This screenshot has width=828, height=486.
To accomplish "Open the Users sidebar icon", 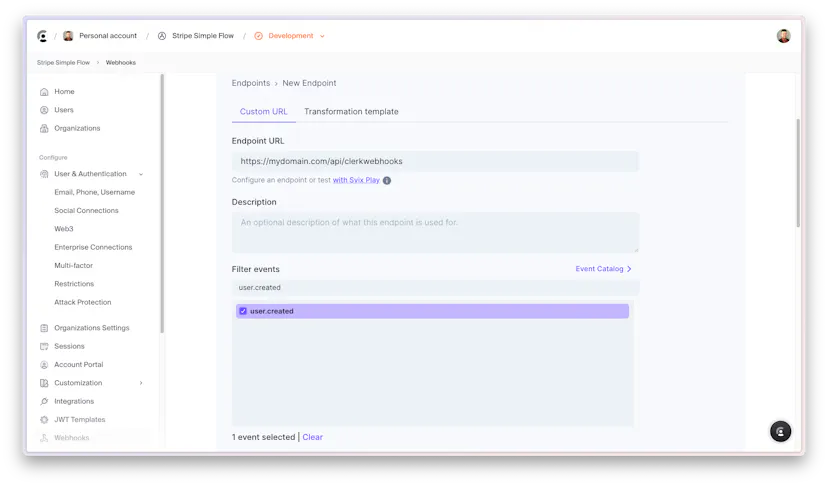I will [x=44, y=110].
